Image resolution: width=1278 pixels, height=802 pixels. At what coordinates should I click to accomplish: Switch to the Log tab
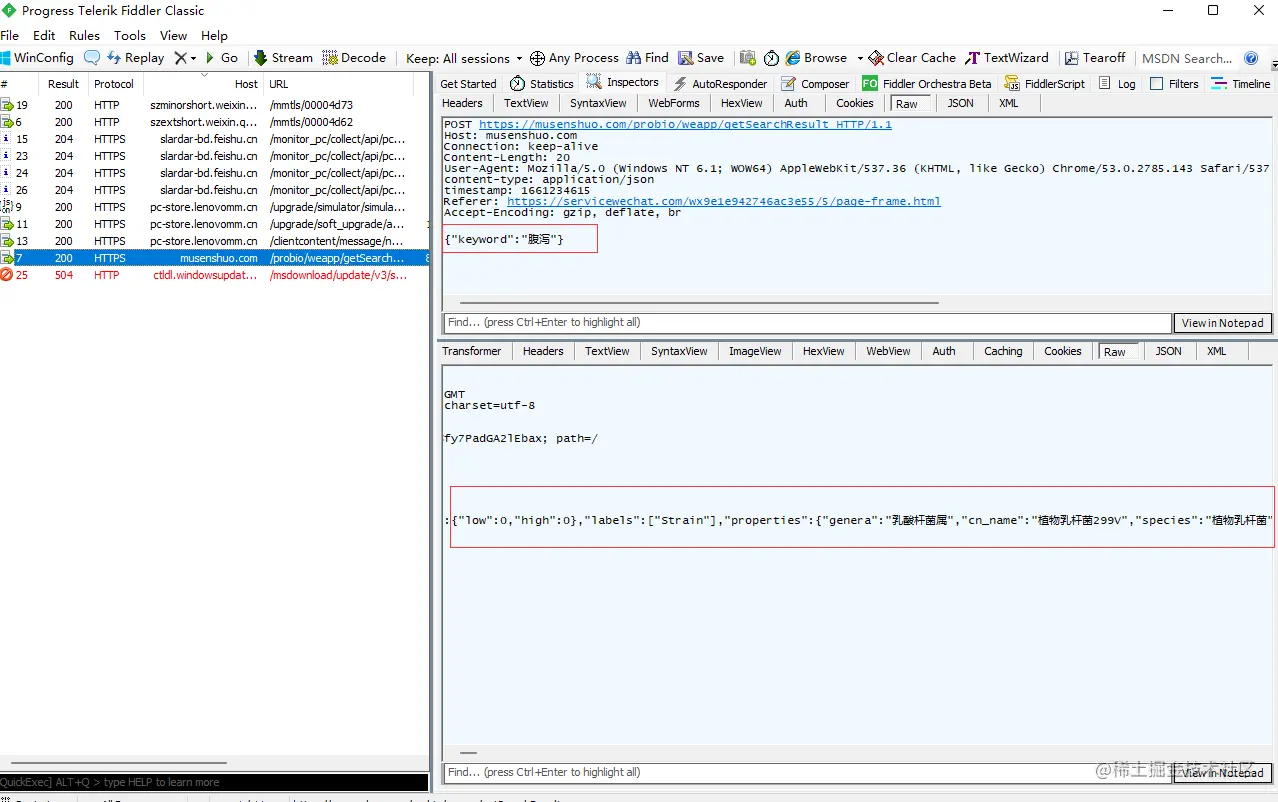click(x=1117, y=84)
